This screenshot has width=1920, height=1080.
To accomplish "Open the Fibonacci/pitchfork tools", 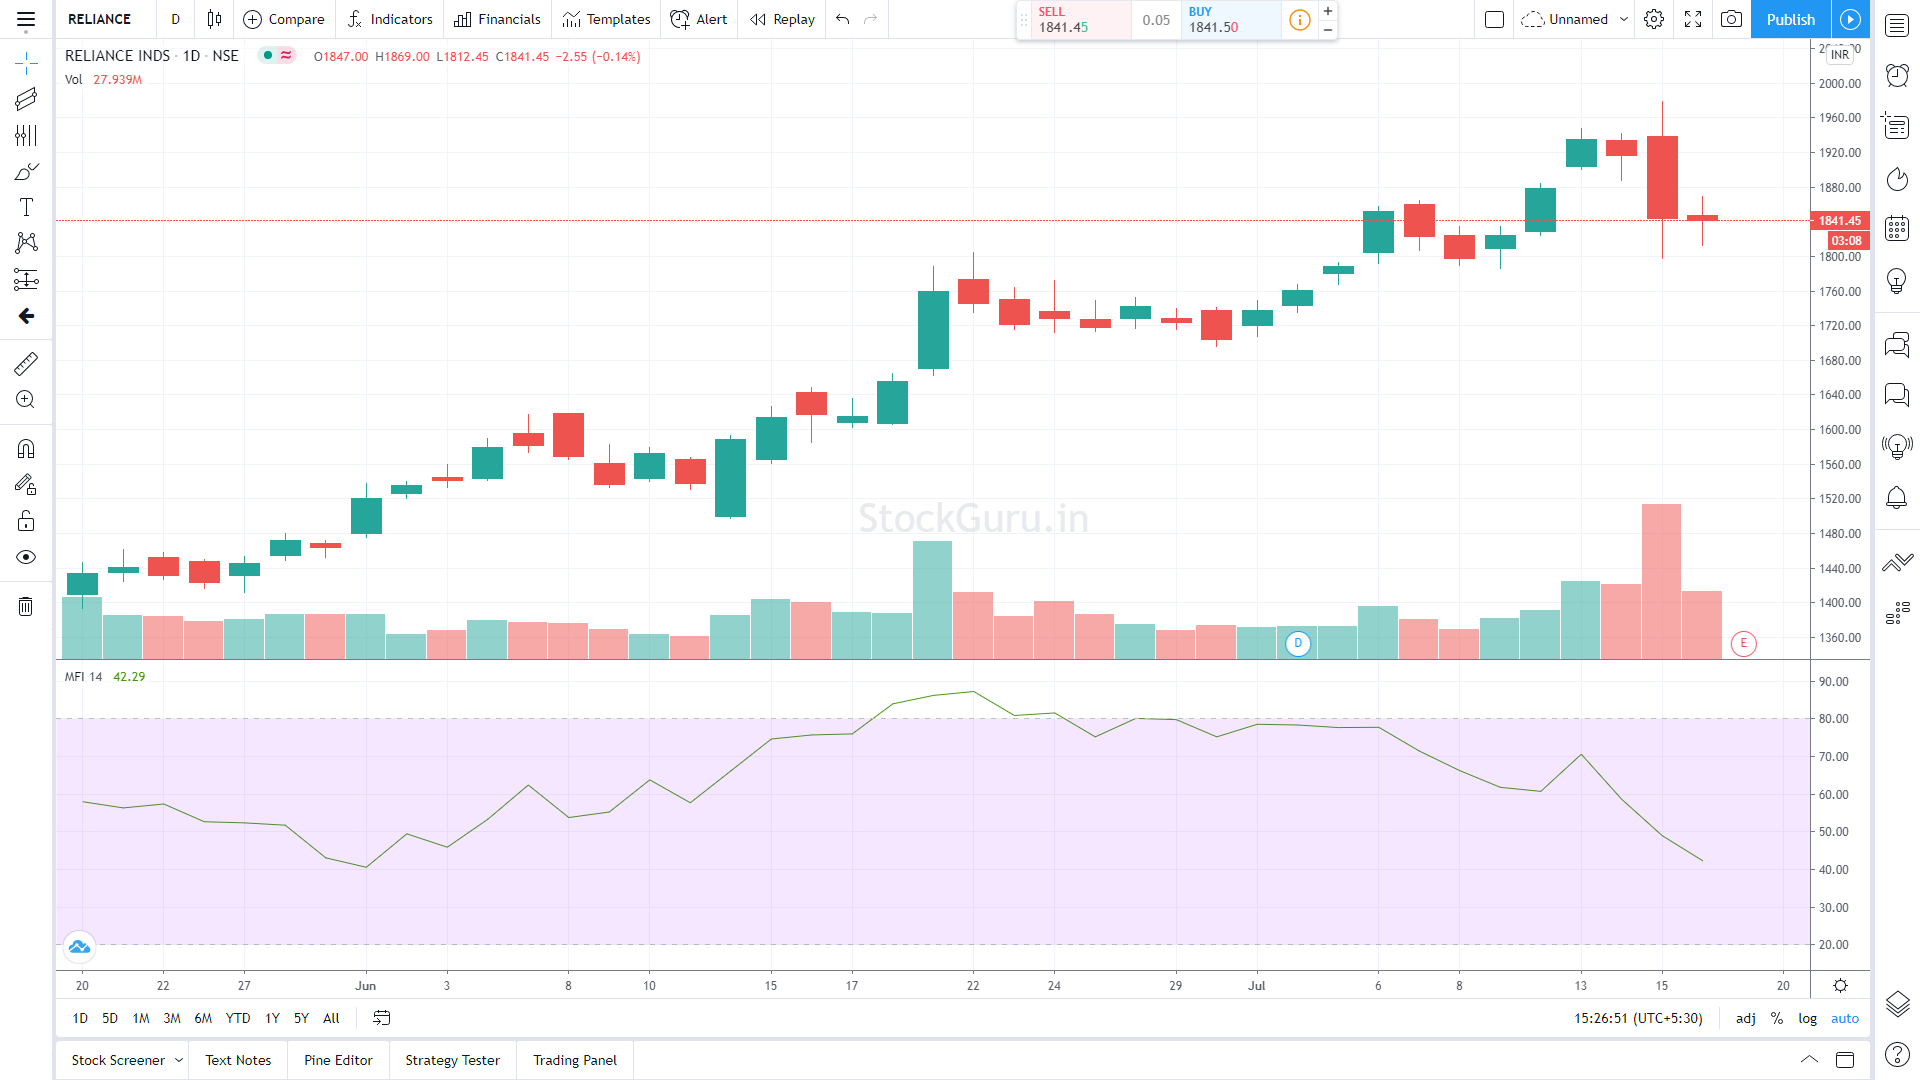I will click(26, 135).
